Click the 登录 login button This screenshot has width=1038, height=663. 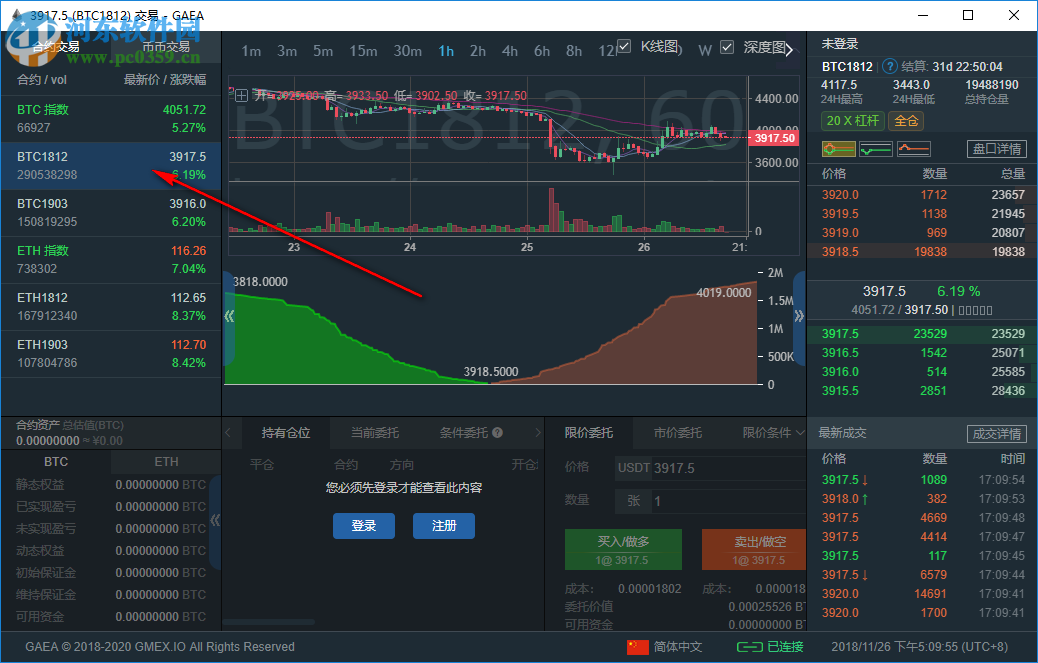pos(364,526)
